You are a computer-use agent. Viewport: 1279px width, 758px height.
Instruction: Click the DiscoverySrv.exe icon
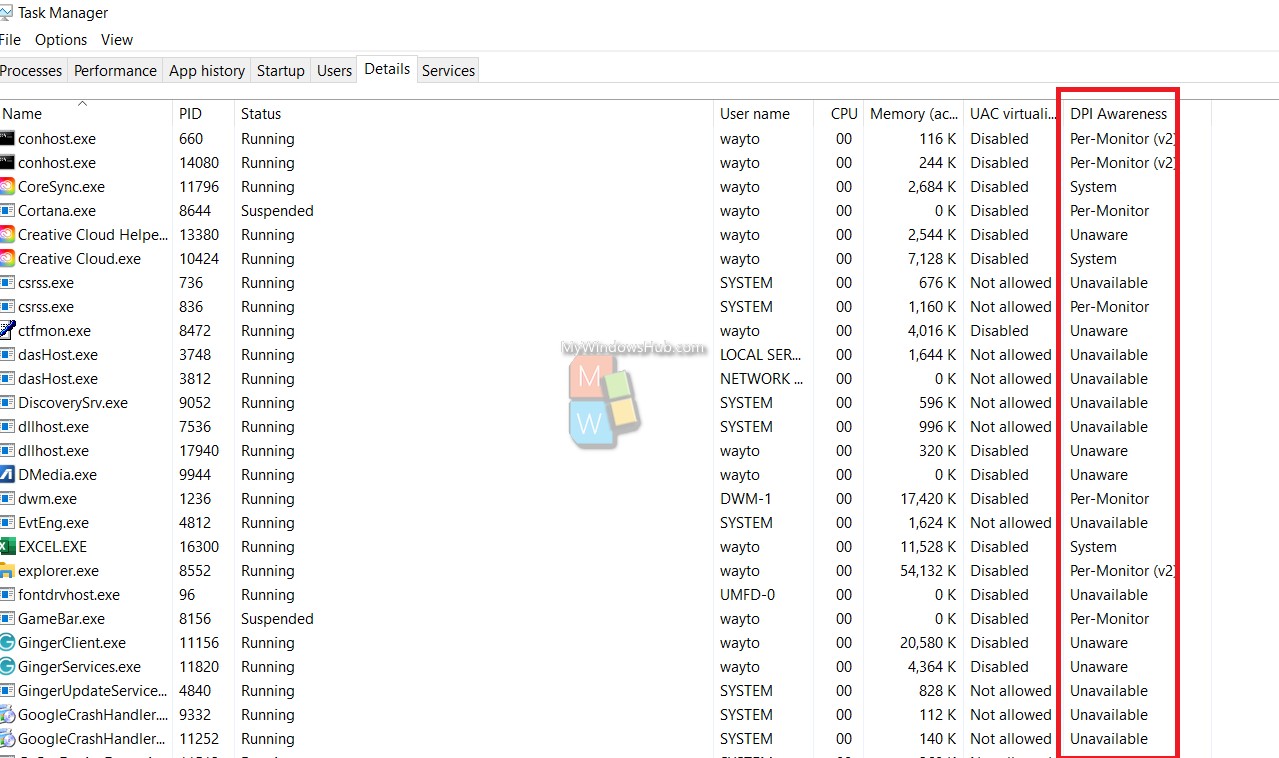[x=8, y=403]
